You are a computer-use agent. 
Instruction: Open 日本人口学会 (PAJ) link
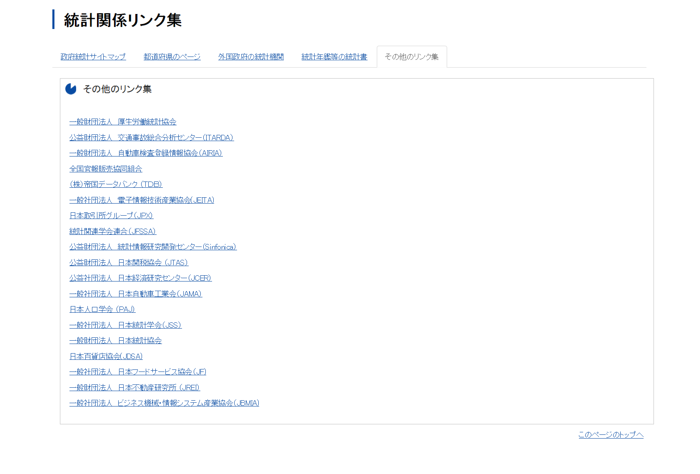(x=102, y=309)
